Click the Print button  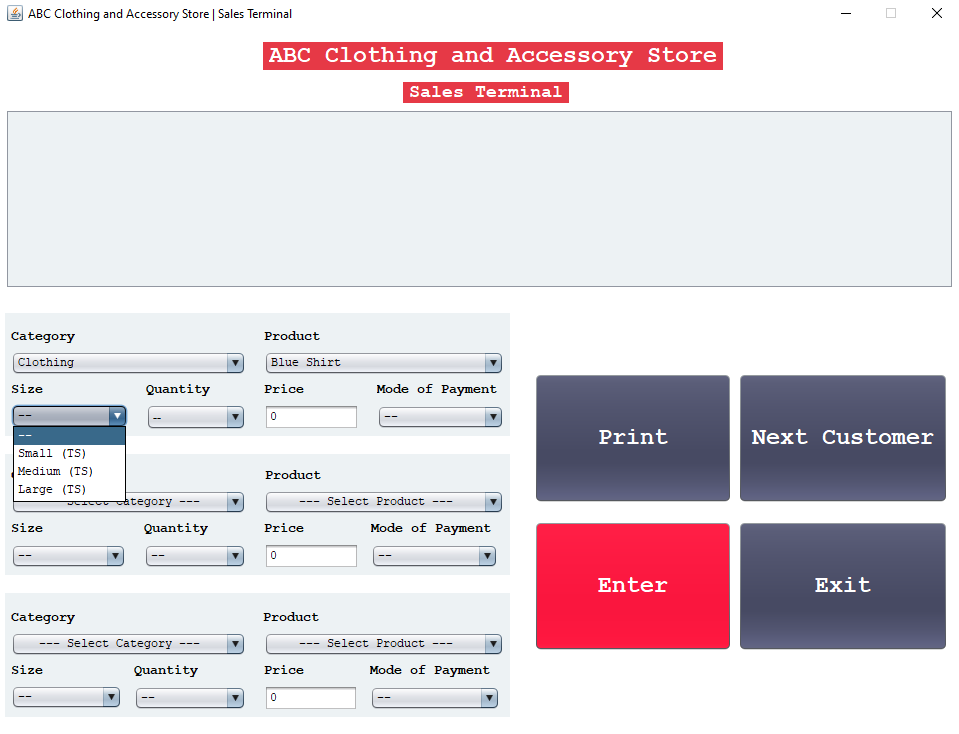(x=633, y=438)
